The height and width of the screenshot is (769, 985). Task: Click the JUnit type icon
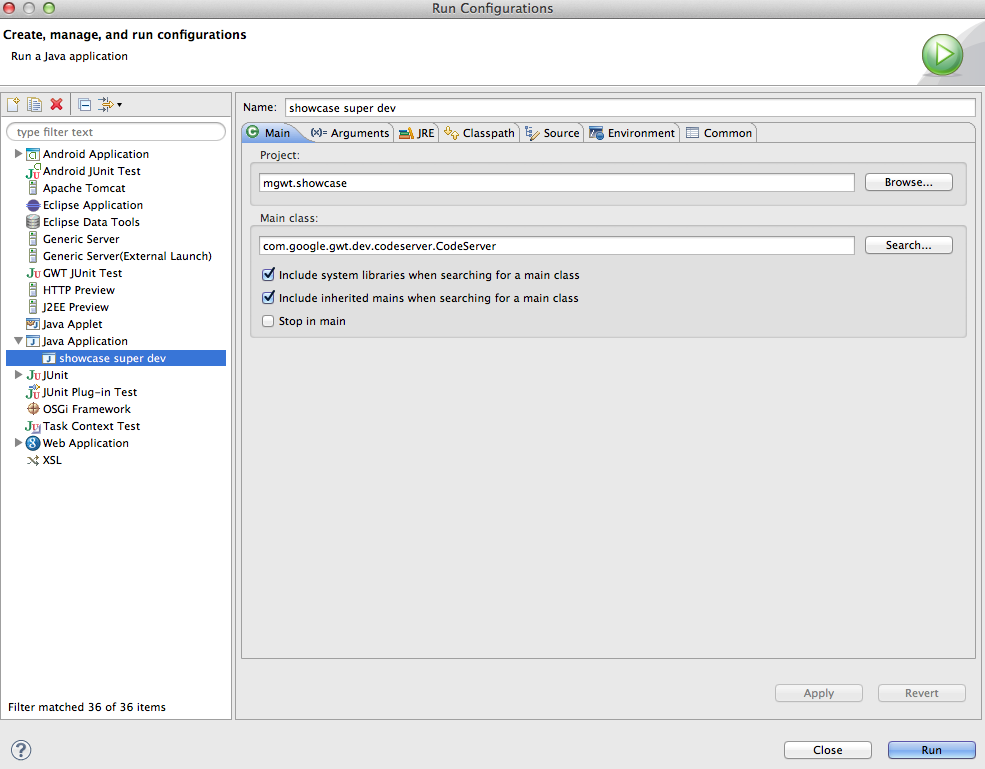coord(33,375)
